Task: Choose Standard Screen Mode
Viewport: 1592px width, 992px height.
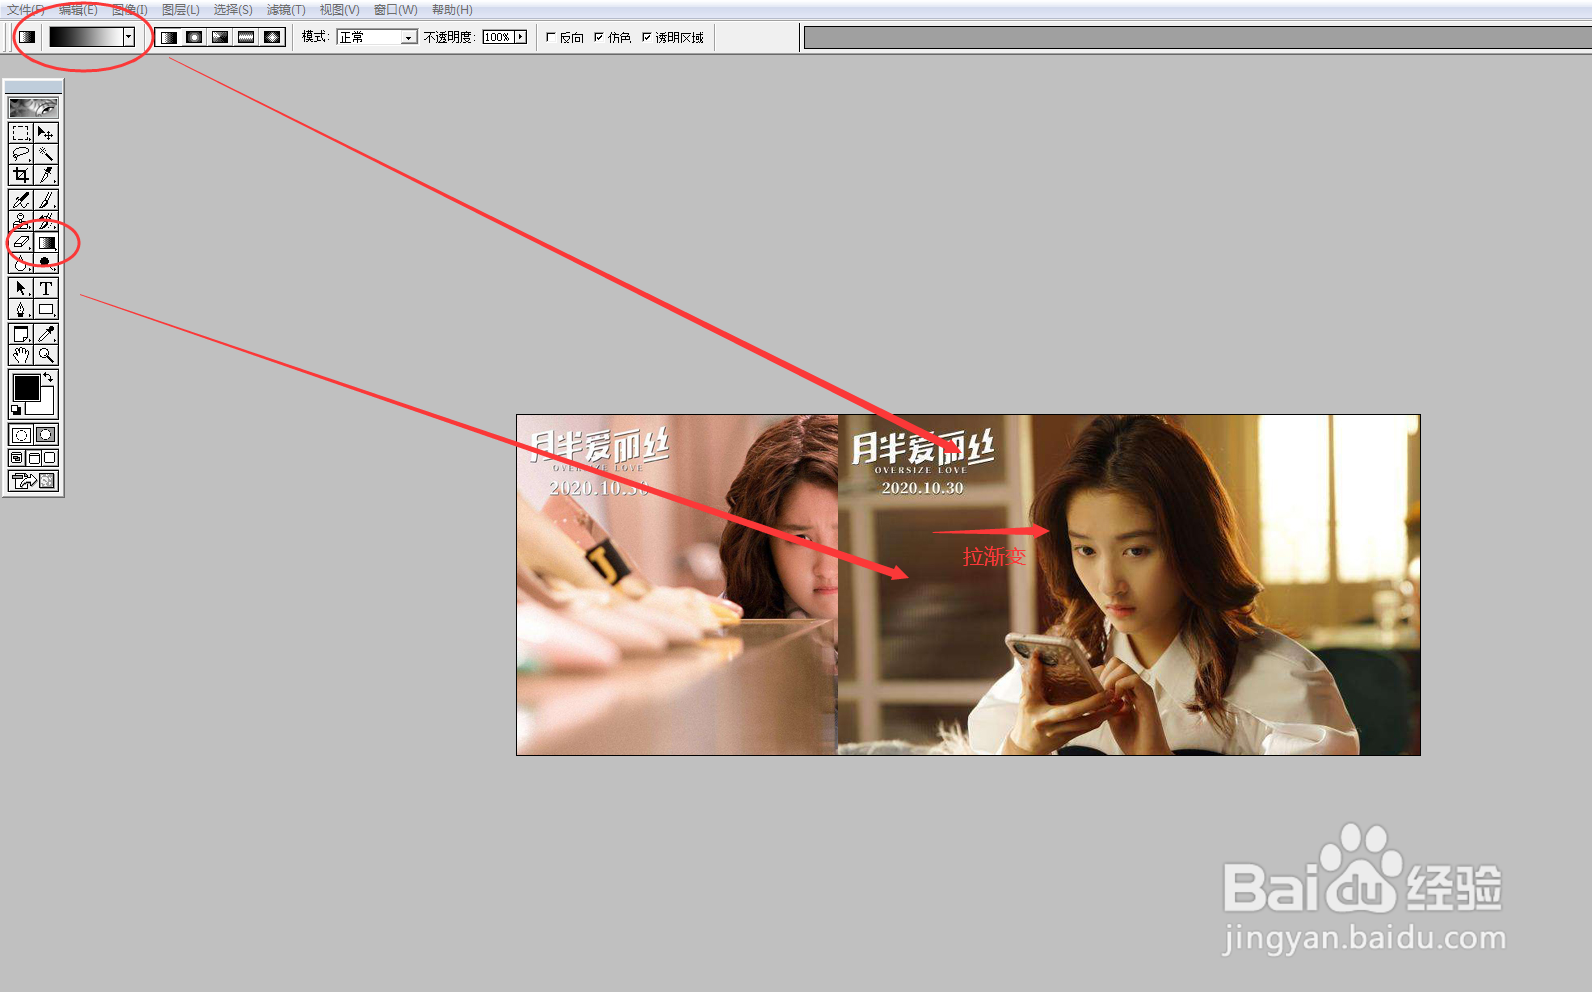Action: pos(17,458)
